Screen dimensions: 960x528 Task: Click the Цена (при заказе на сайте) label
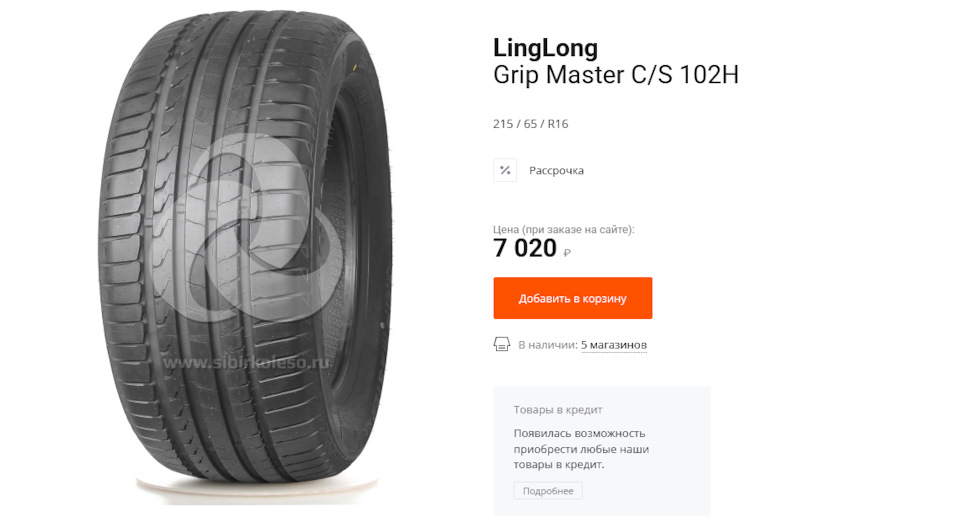(x=564, y=230)
